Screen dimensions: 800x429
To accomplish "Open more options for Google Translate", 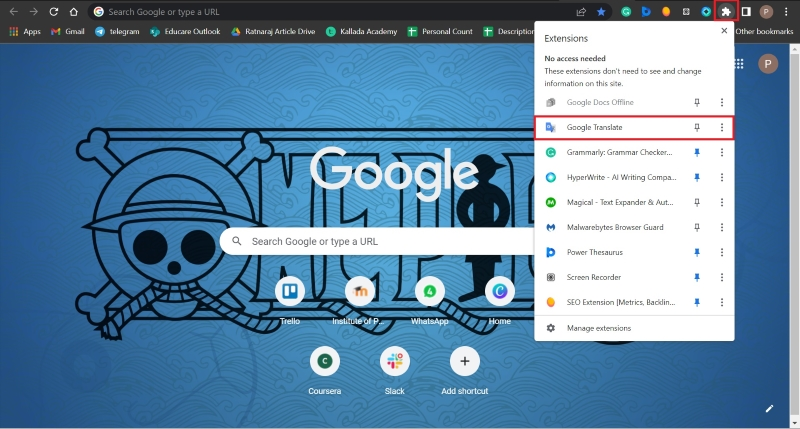I will point(721,128).
